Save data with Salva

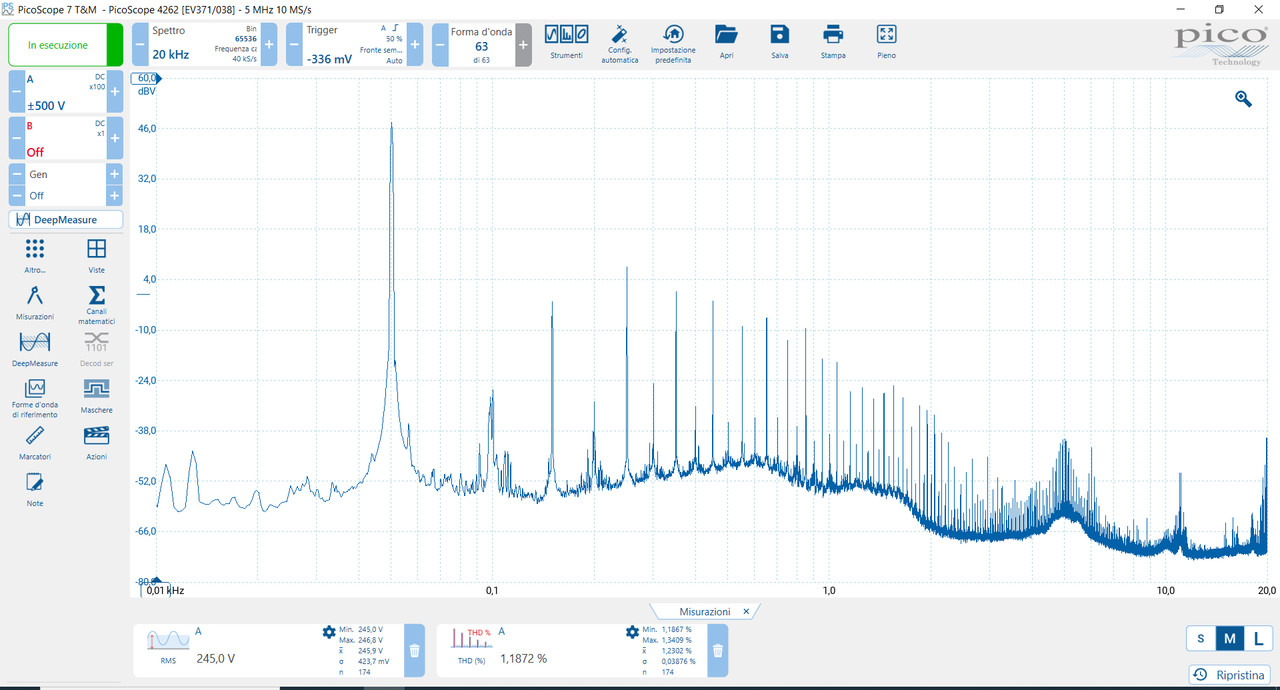[x=780, y=42]
